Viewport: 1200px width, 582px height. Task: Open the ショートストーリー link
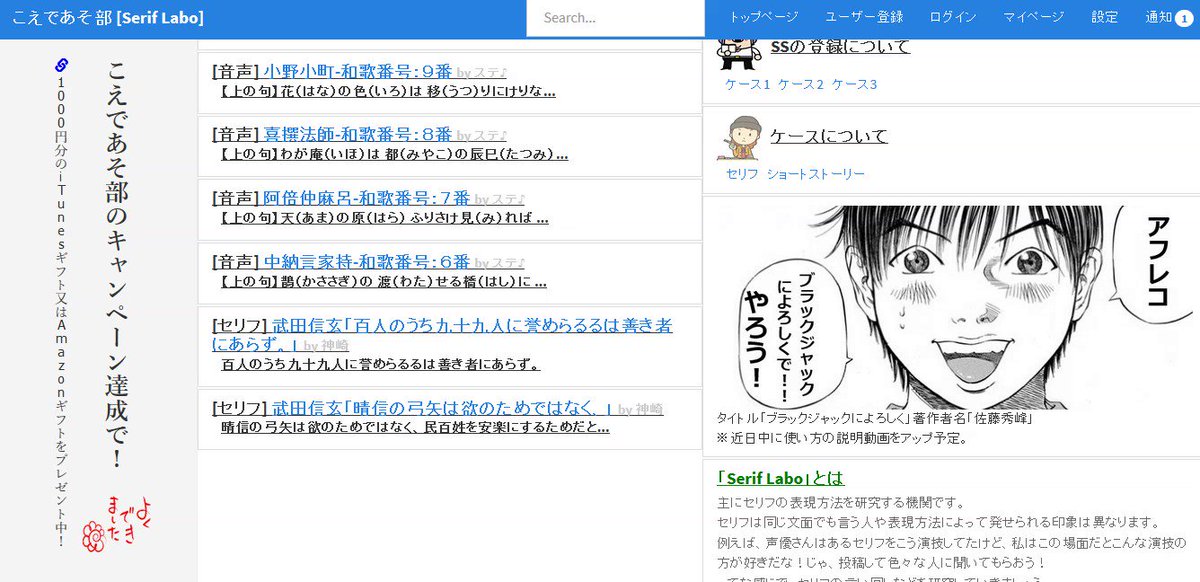pyautogui.click(x=816, y=174)
